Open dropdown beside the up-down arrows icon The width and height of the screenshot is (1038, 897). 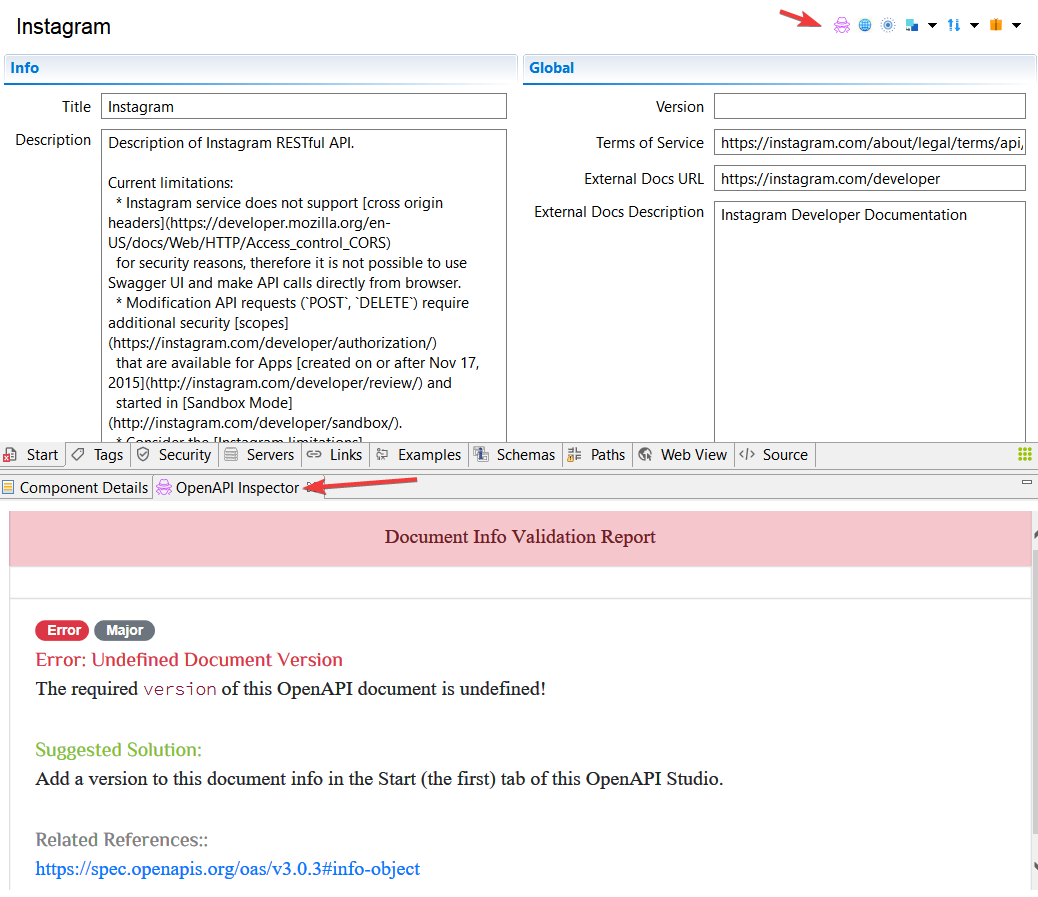974,26
